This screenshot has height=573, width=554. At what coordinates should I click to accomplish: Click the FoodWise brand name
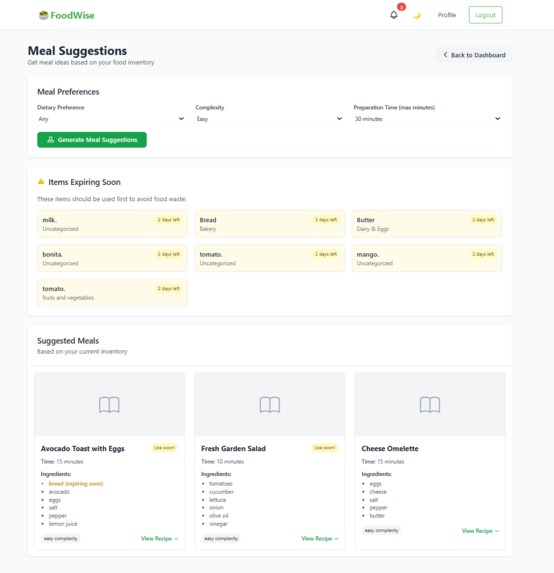72,15
